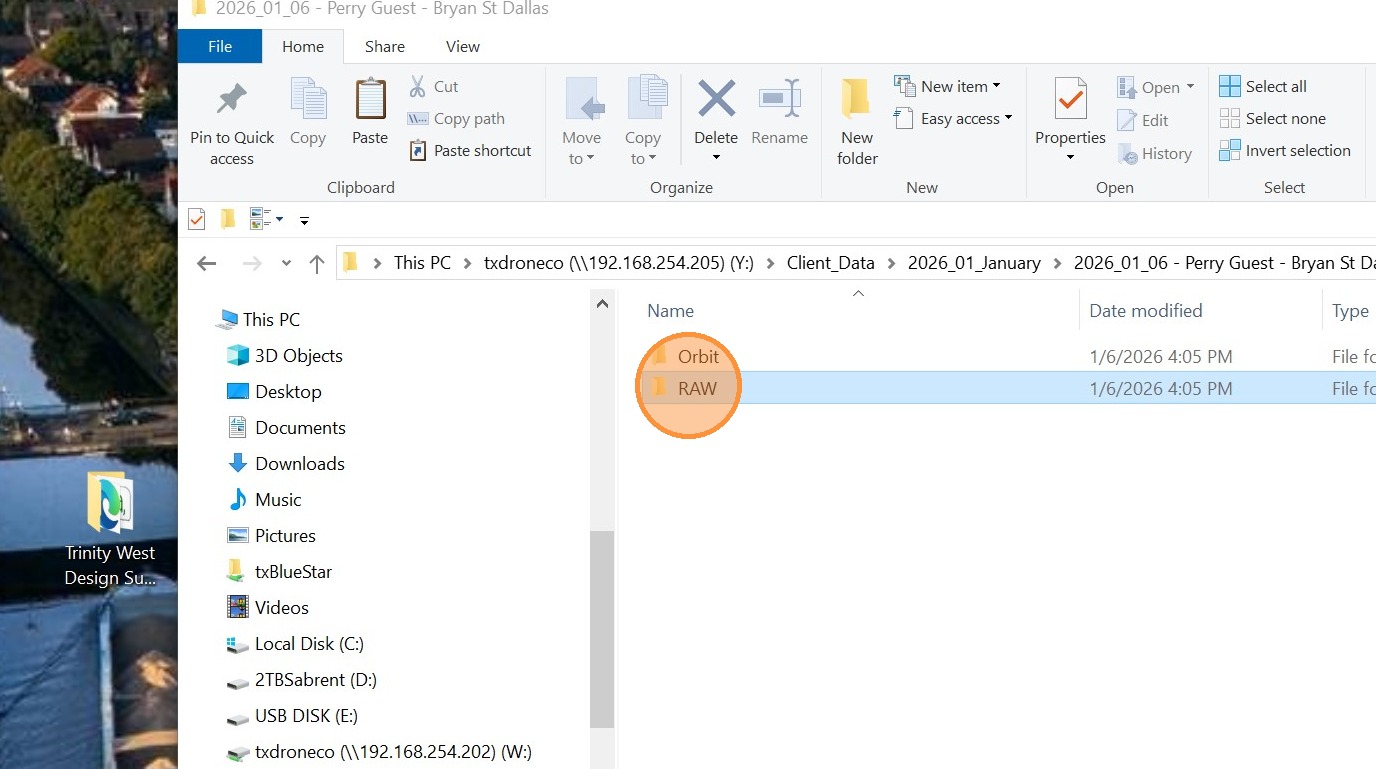Expand the Open button dropdown
This screenshot has width=1376, height=769.
tap(1190, 88)
